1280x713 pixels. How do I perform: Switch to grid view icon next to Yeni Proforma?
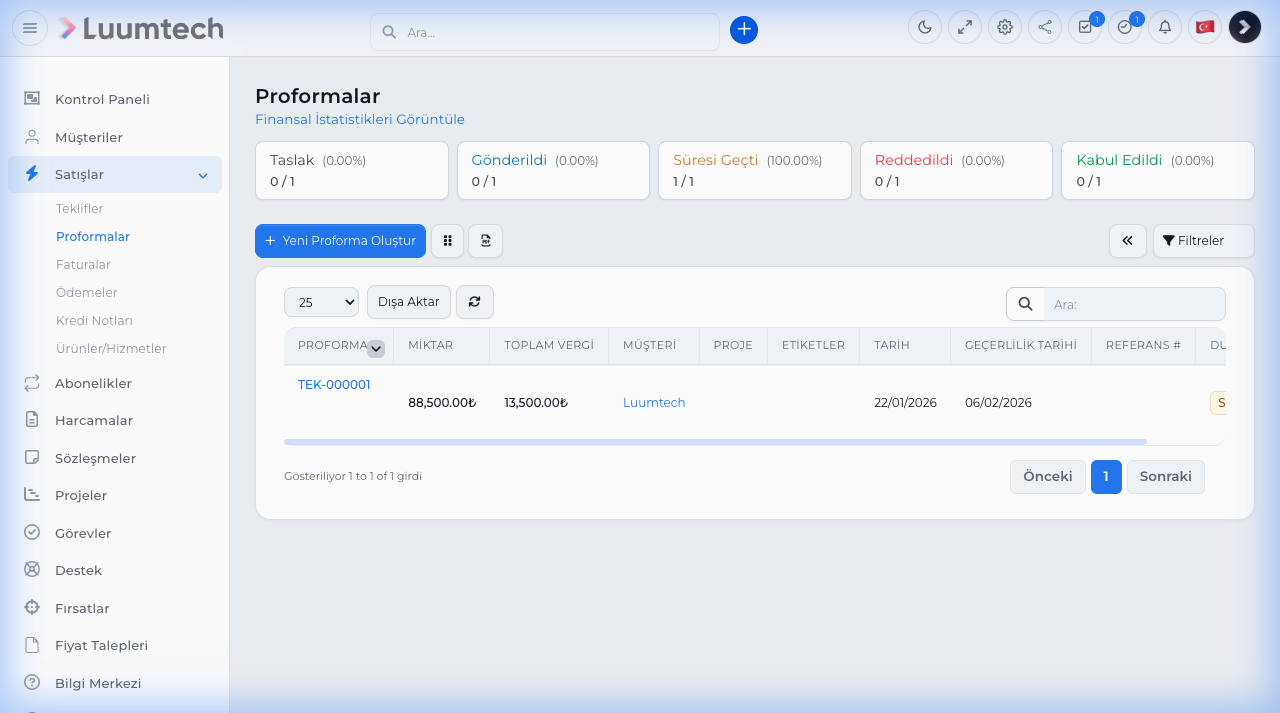coord(448,241)
